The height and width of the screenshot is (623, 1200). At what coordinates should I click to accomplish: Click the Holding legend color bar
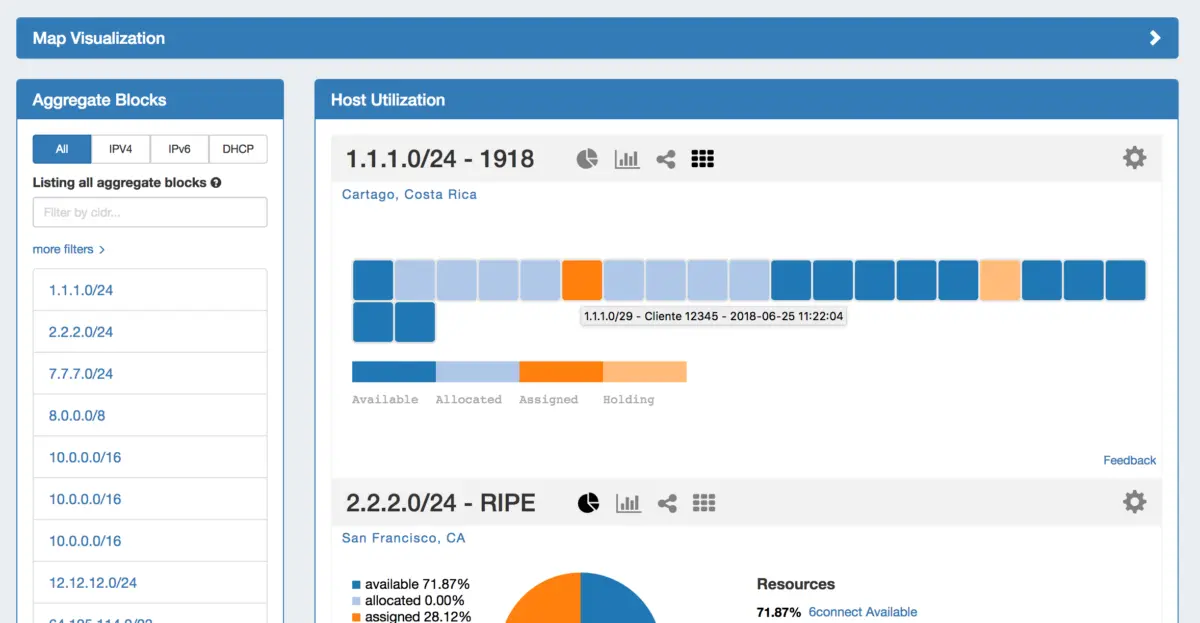(645, 372)
